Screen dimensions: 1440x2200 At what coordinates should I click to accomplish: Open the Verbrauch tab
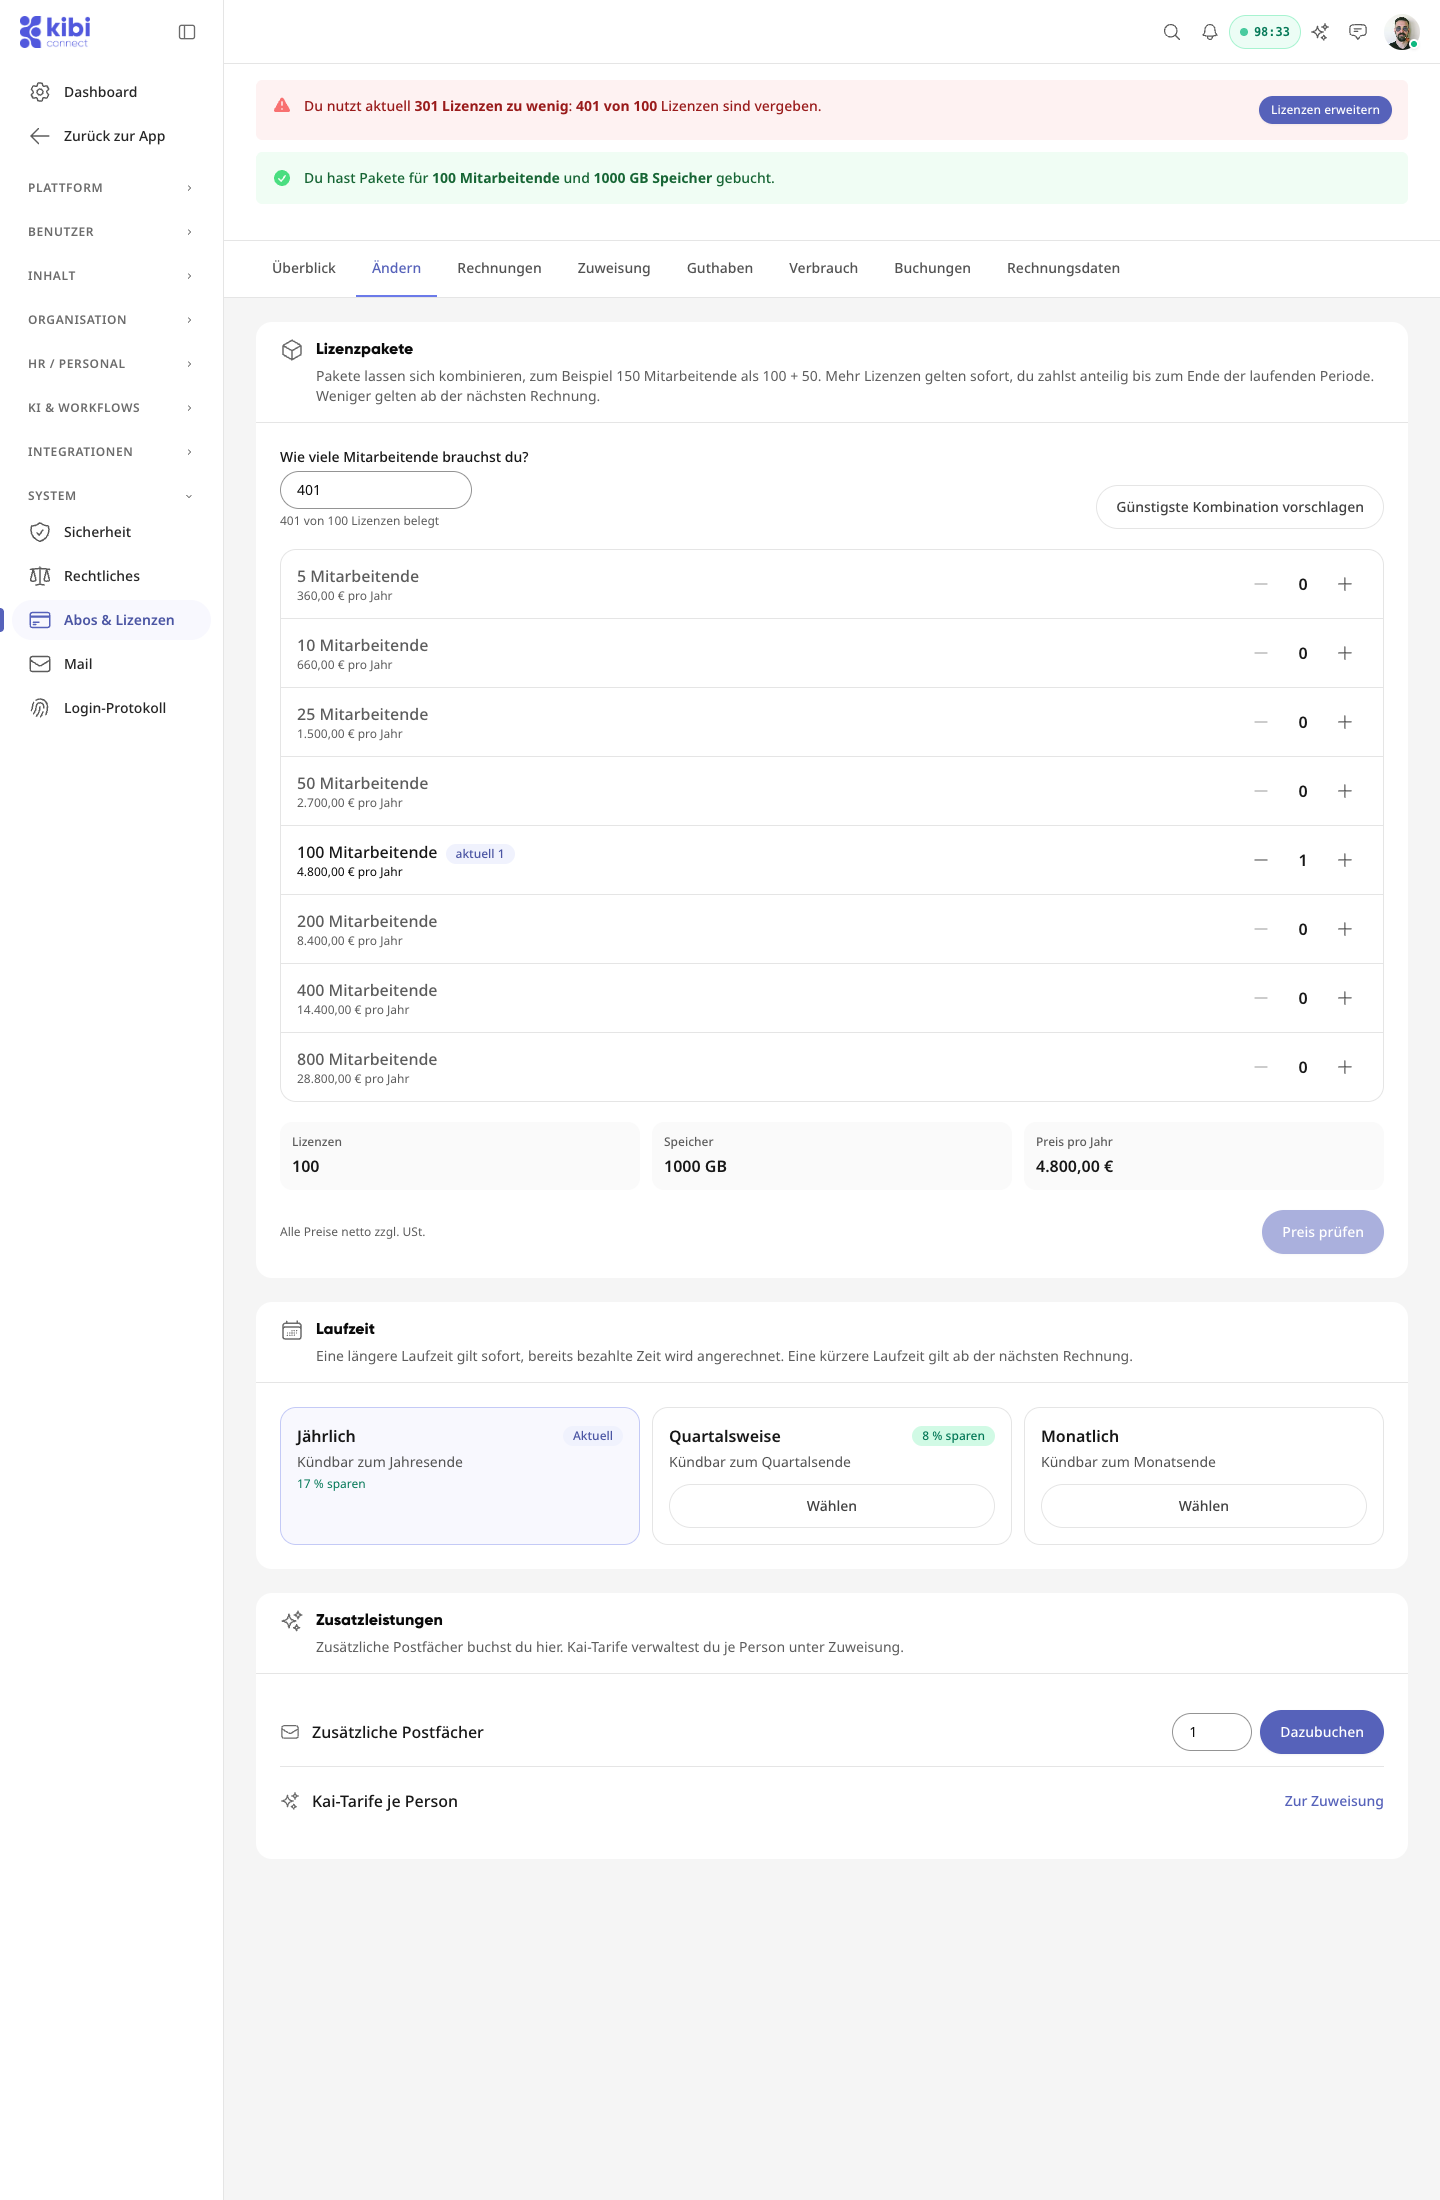(x=823, y=268)
